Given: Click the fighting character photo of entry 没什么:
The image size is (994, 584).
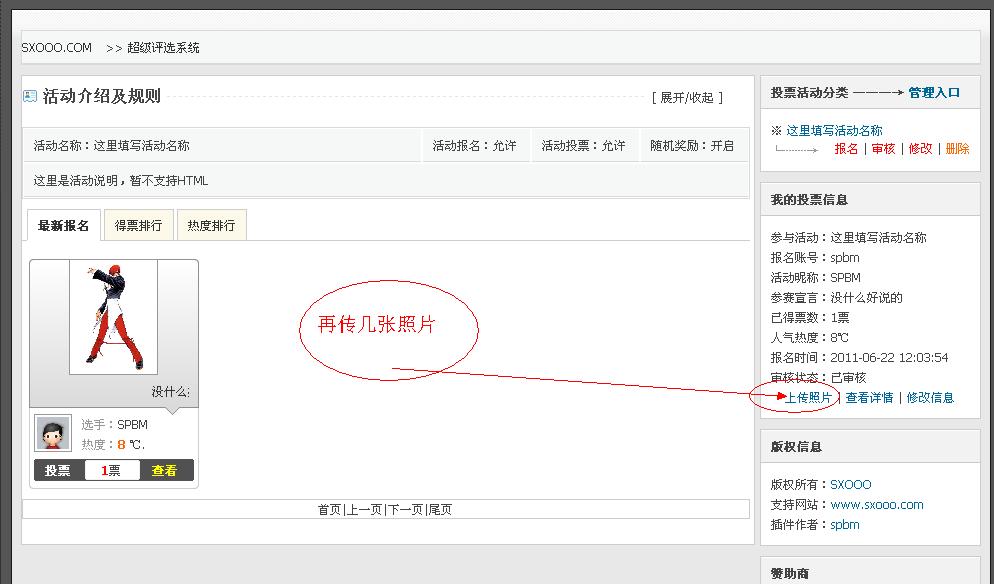Looking at the screenshot, I should click(113, 318).
